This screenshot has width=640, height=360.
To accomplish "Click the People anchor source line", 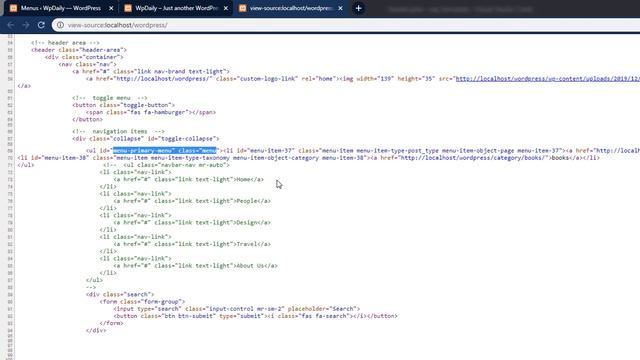I will click(192, 201).
